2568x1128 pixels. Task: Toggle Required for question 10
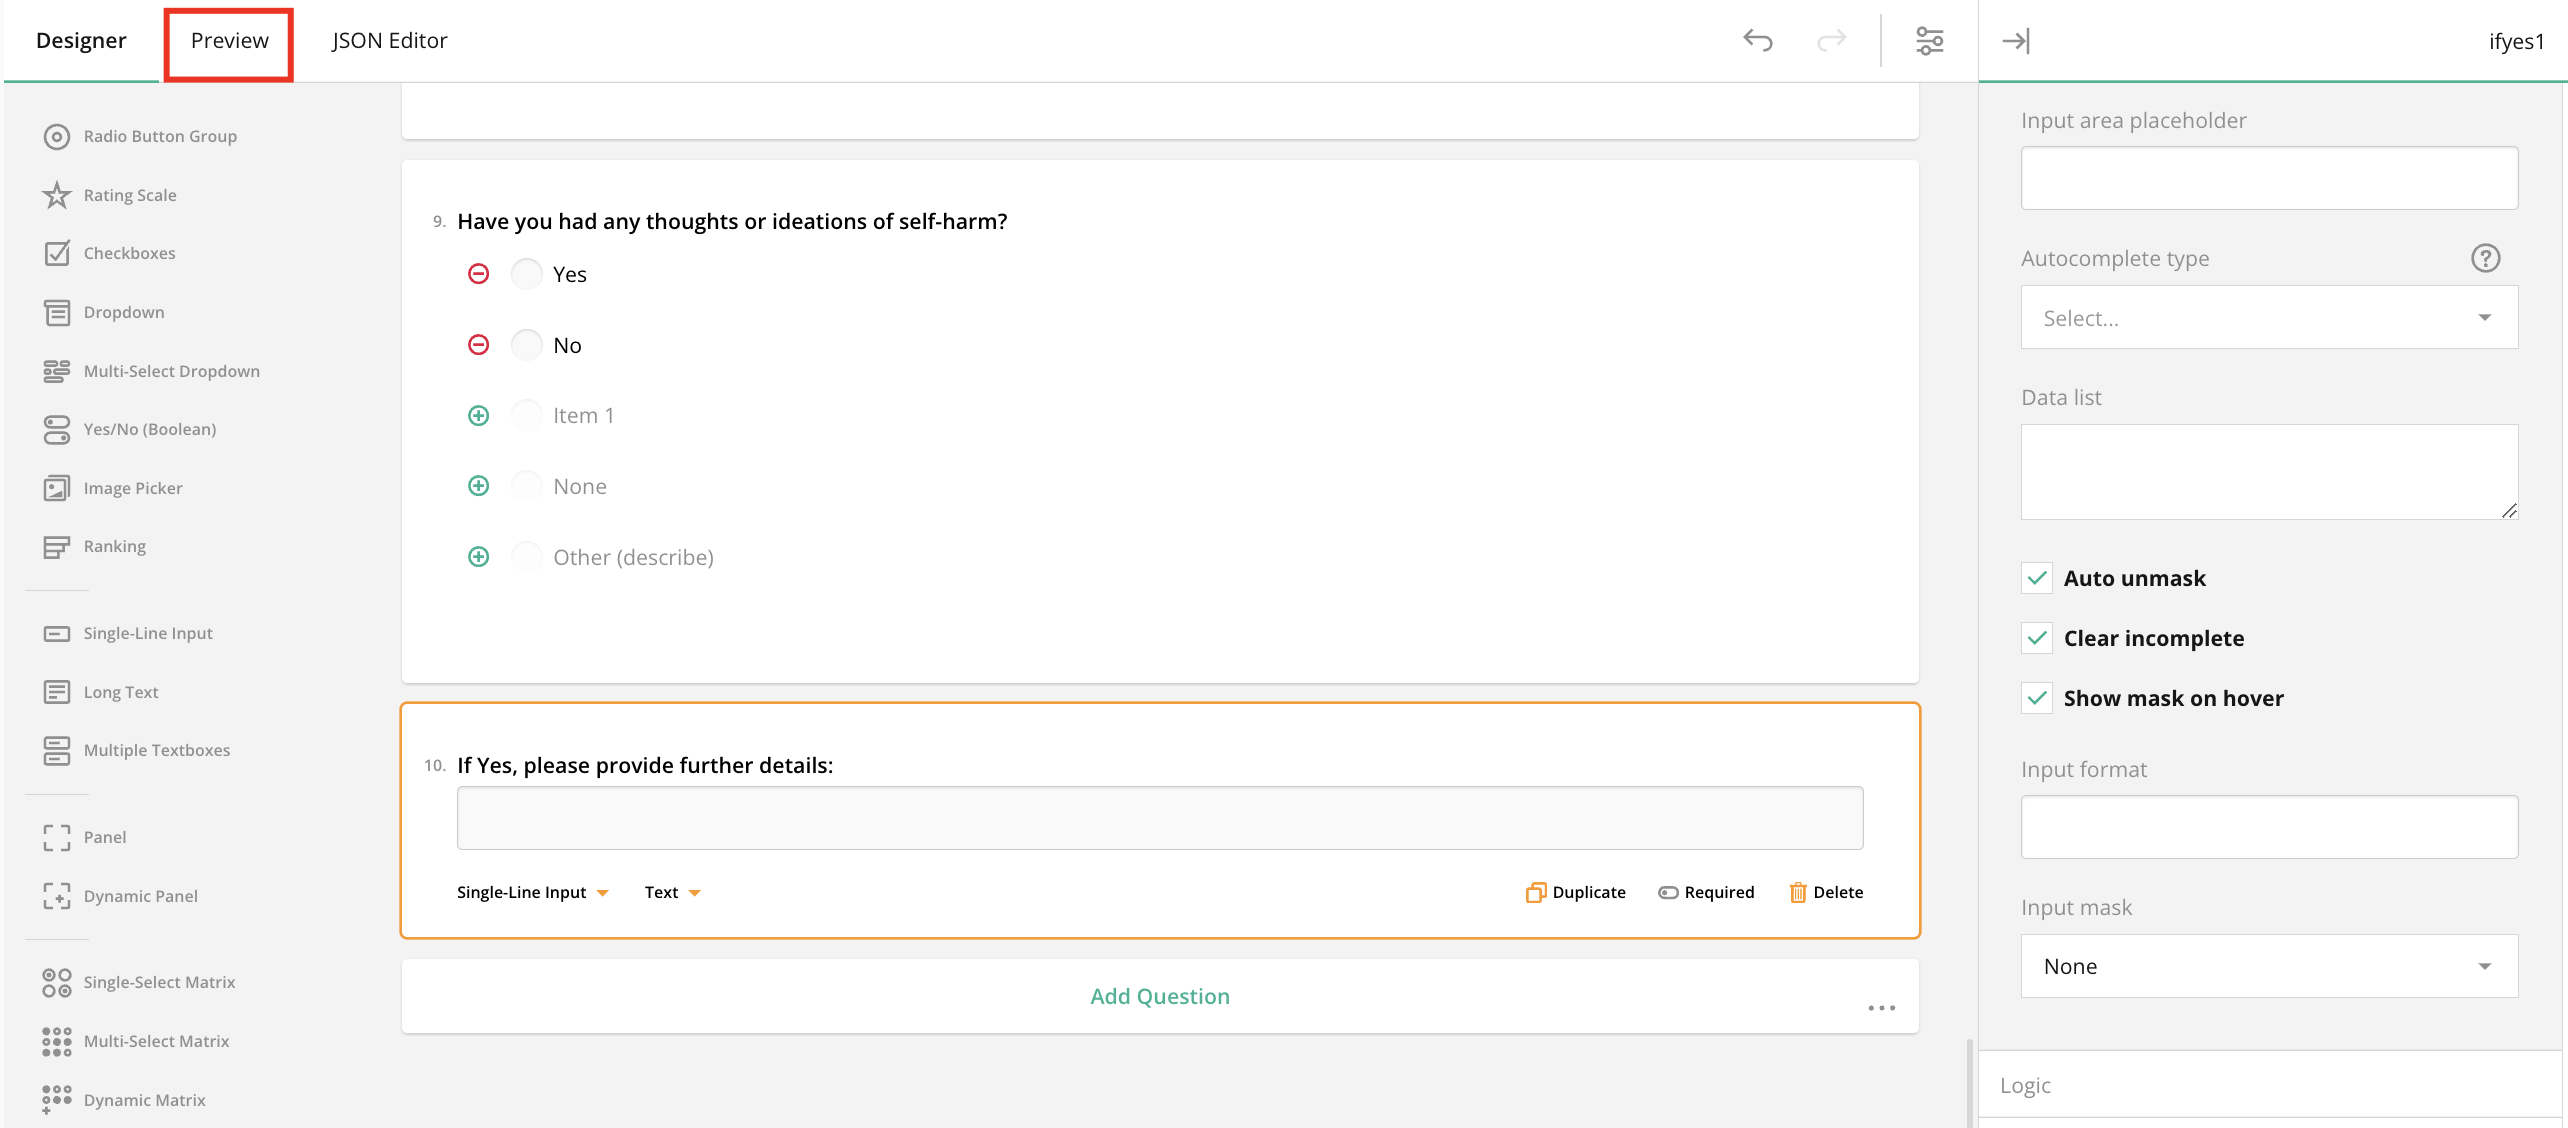tap(1706, 892)
